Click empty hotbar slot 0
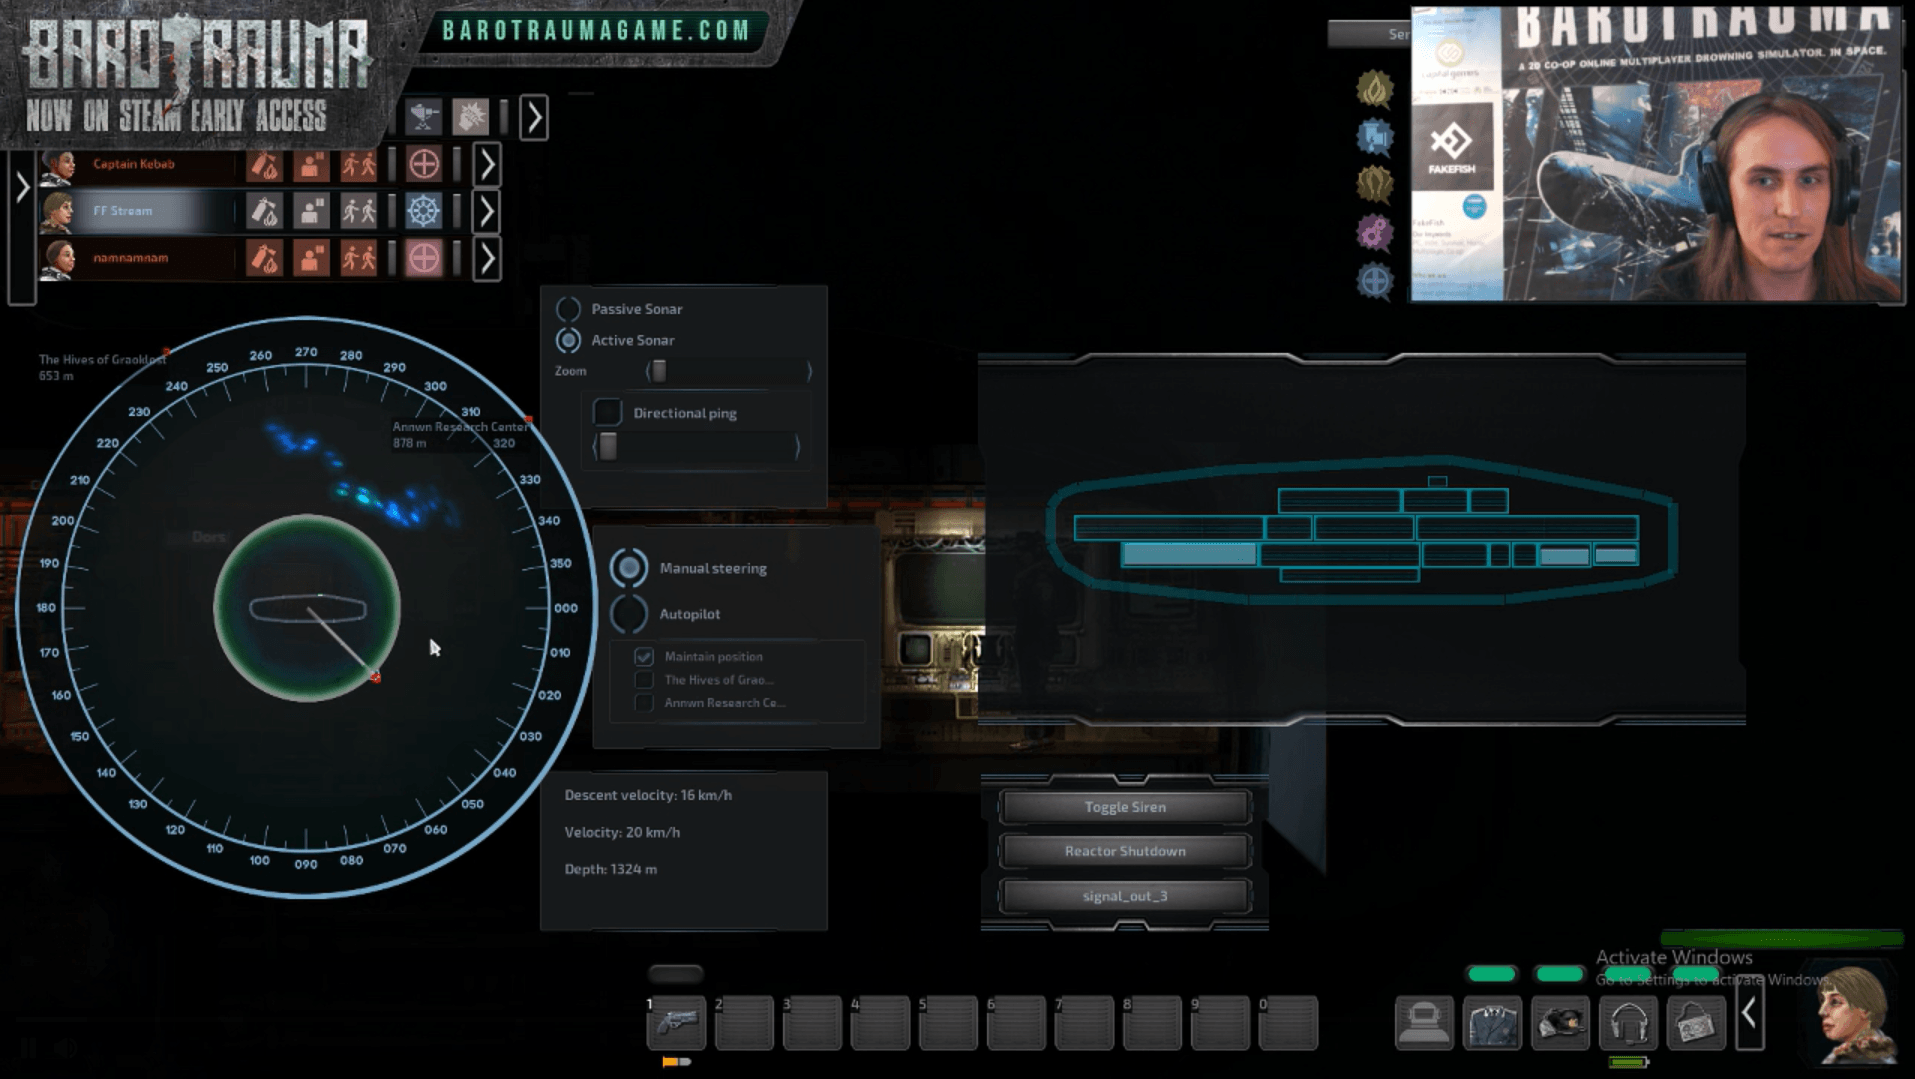This screenshot has height=1079, width=1915. coord(1289,1023)
